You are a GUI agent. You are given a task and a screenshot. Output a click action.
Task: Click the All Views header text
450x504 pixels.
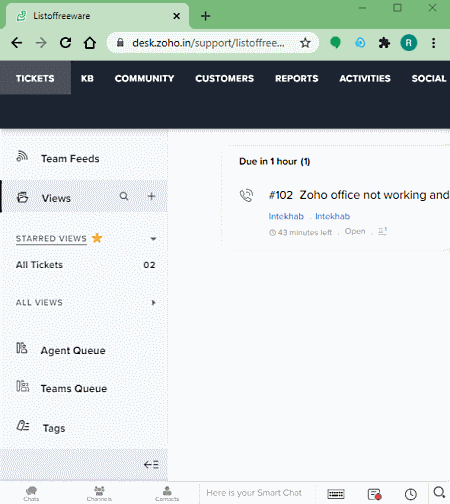(x=39, y=303)
